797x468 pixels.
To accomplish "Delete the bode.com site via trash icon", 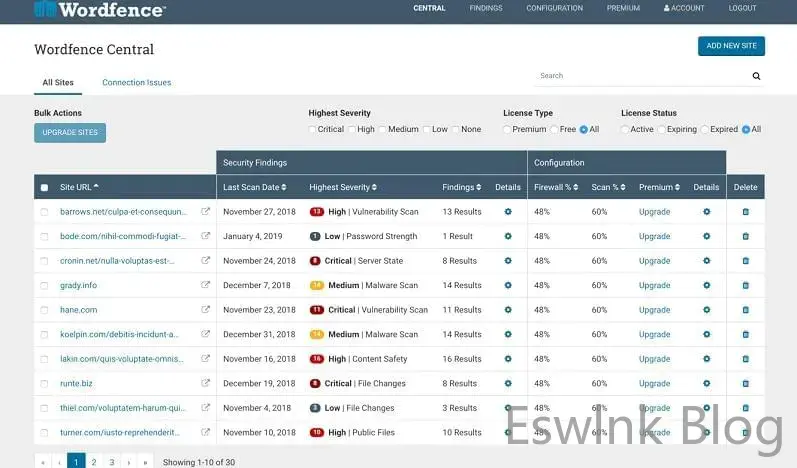I will (745, 236).
